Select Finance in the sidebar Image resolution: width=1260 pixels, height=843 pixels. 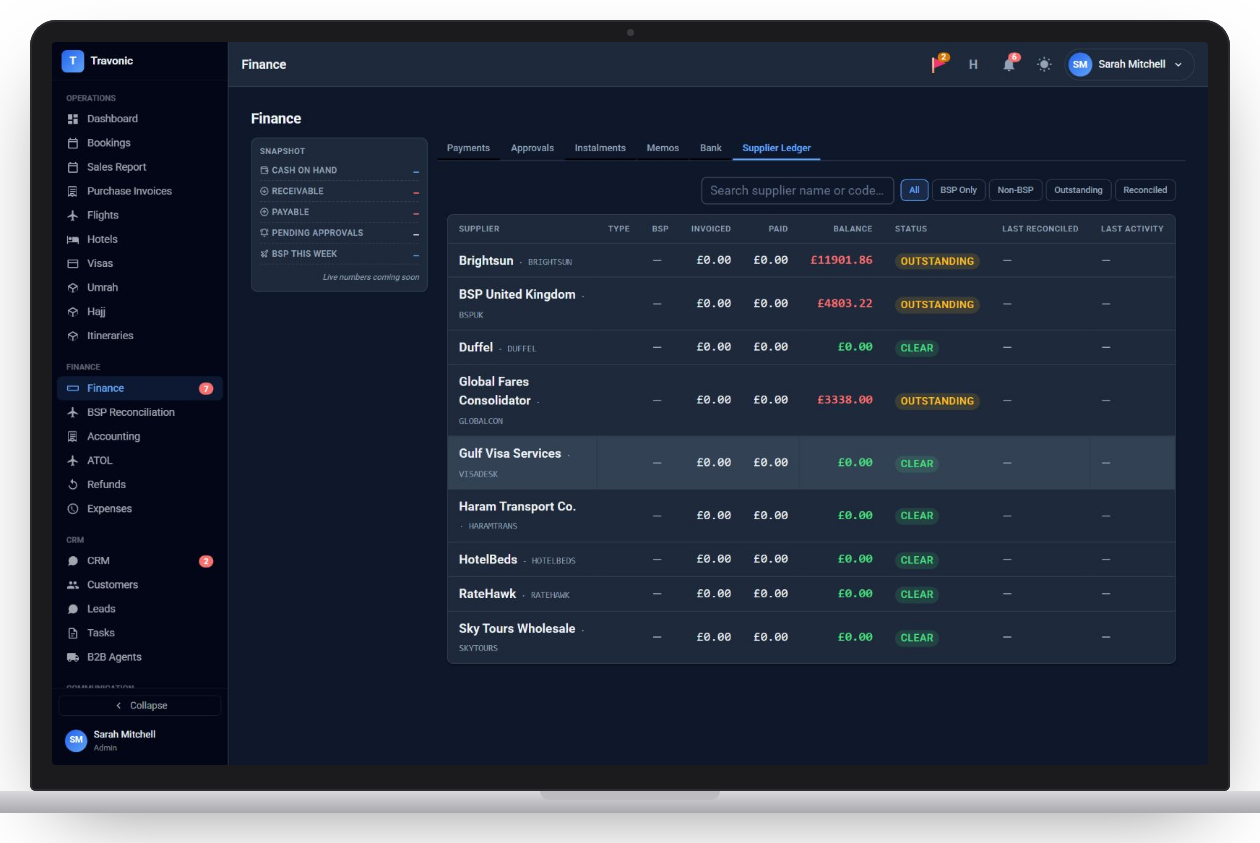click(x=139, y=388)
